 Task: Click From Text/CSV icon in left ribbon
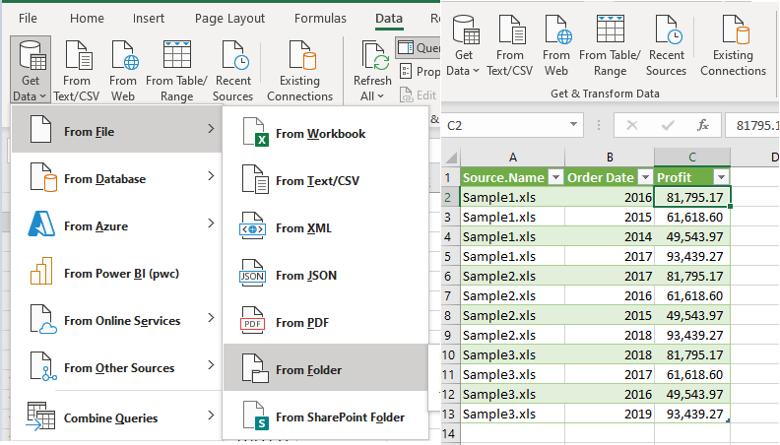(77, 70)
